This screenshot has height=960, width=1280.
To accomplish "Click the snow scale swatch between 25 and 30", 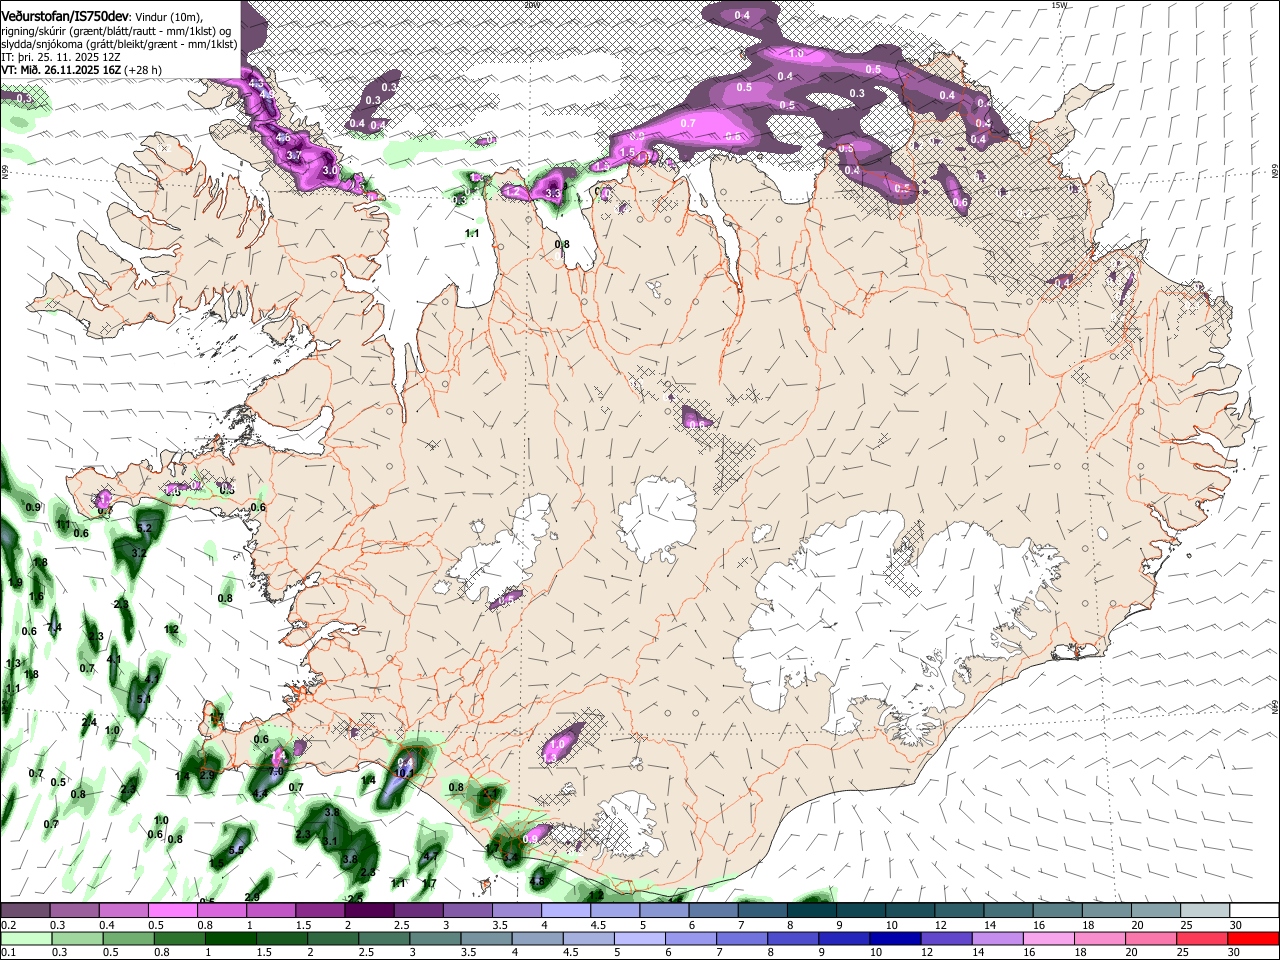I will [1206, 911].
